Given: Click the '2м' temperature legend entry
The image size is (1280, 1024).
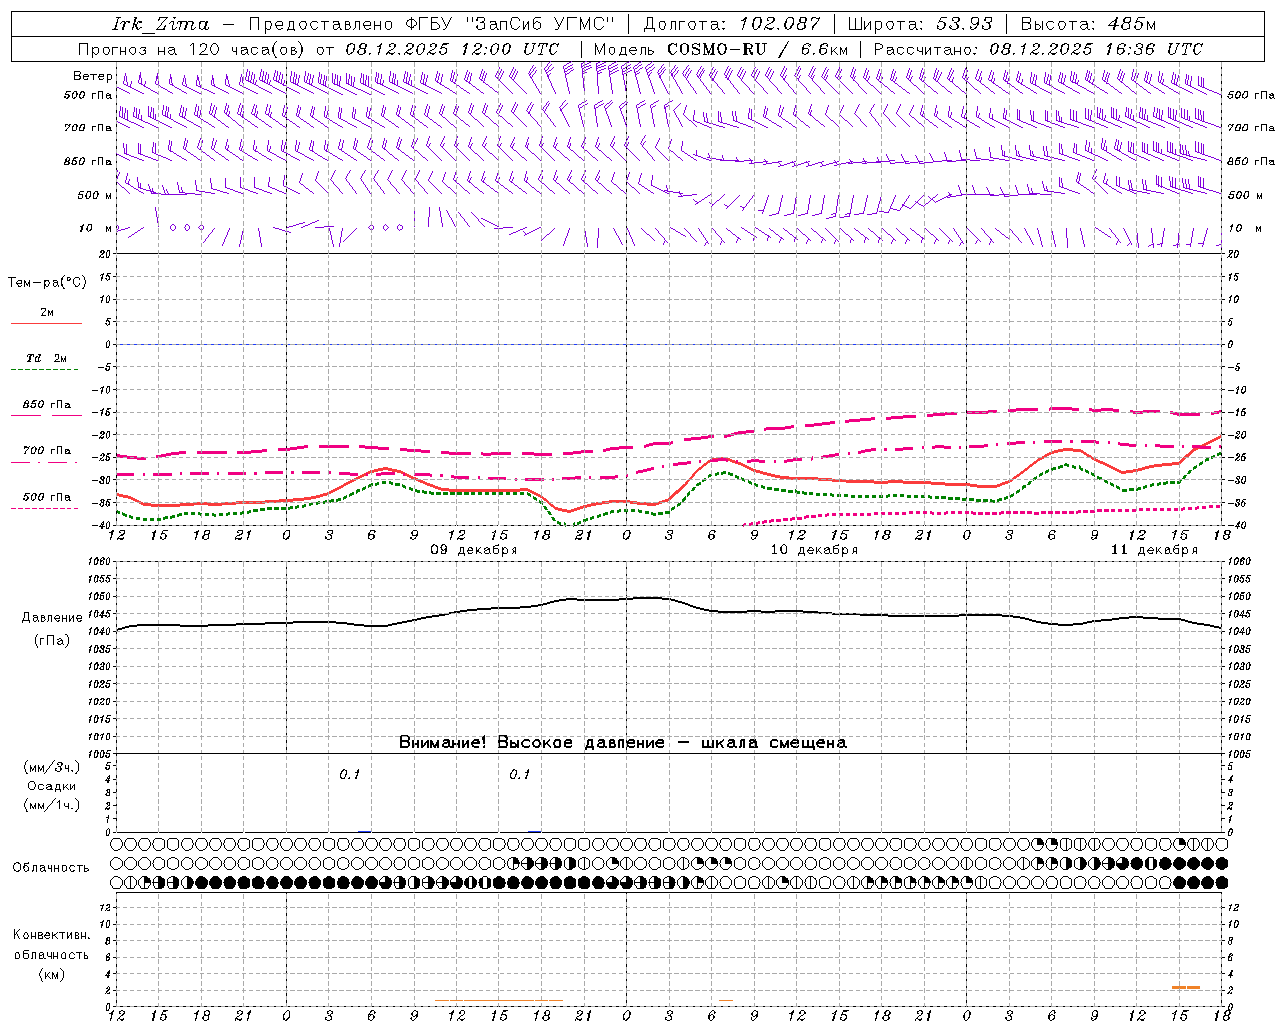Looking at the screenshot, I should (x=47, y=312).
